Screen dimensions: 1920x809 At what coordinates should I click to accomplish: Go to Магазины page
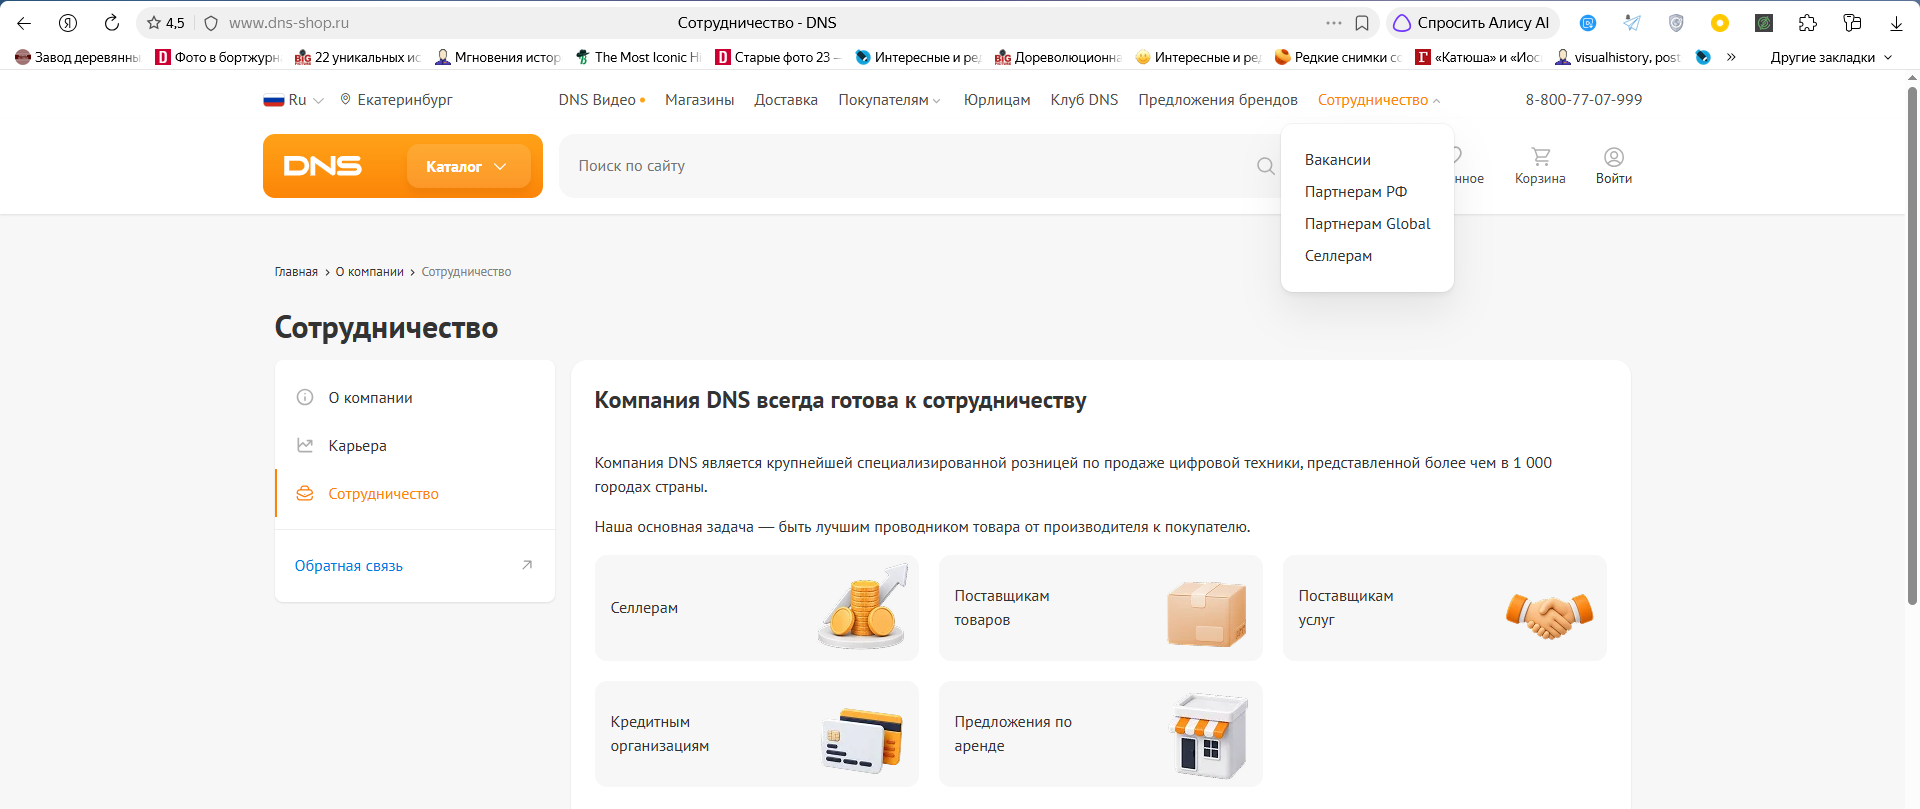pos(699,100)
